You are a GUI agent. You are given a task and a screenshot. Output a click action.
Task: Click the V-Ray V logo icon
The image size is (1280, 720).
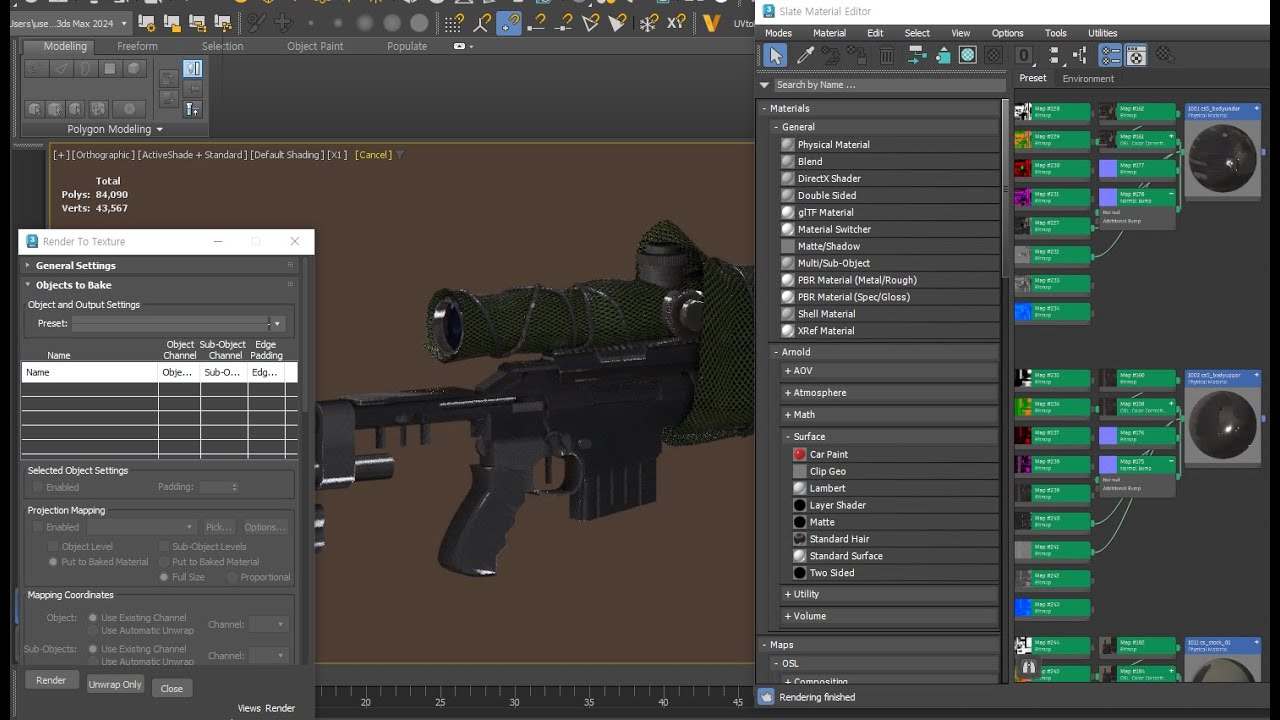713,22
